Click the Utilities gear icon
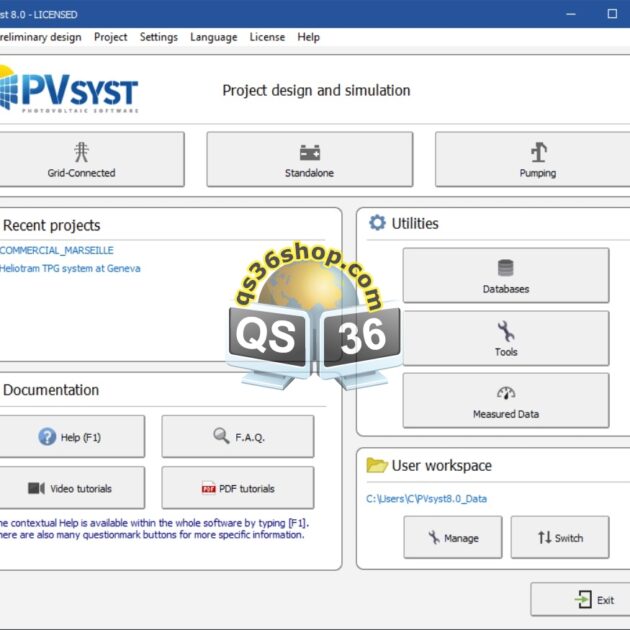Image resolution: width=630 pixels, height=630 pixels. pos(377,223)
